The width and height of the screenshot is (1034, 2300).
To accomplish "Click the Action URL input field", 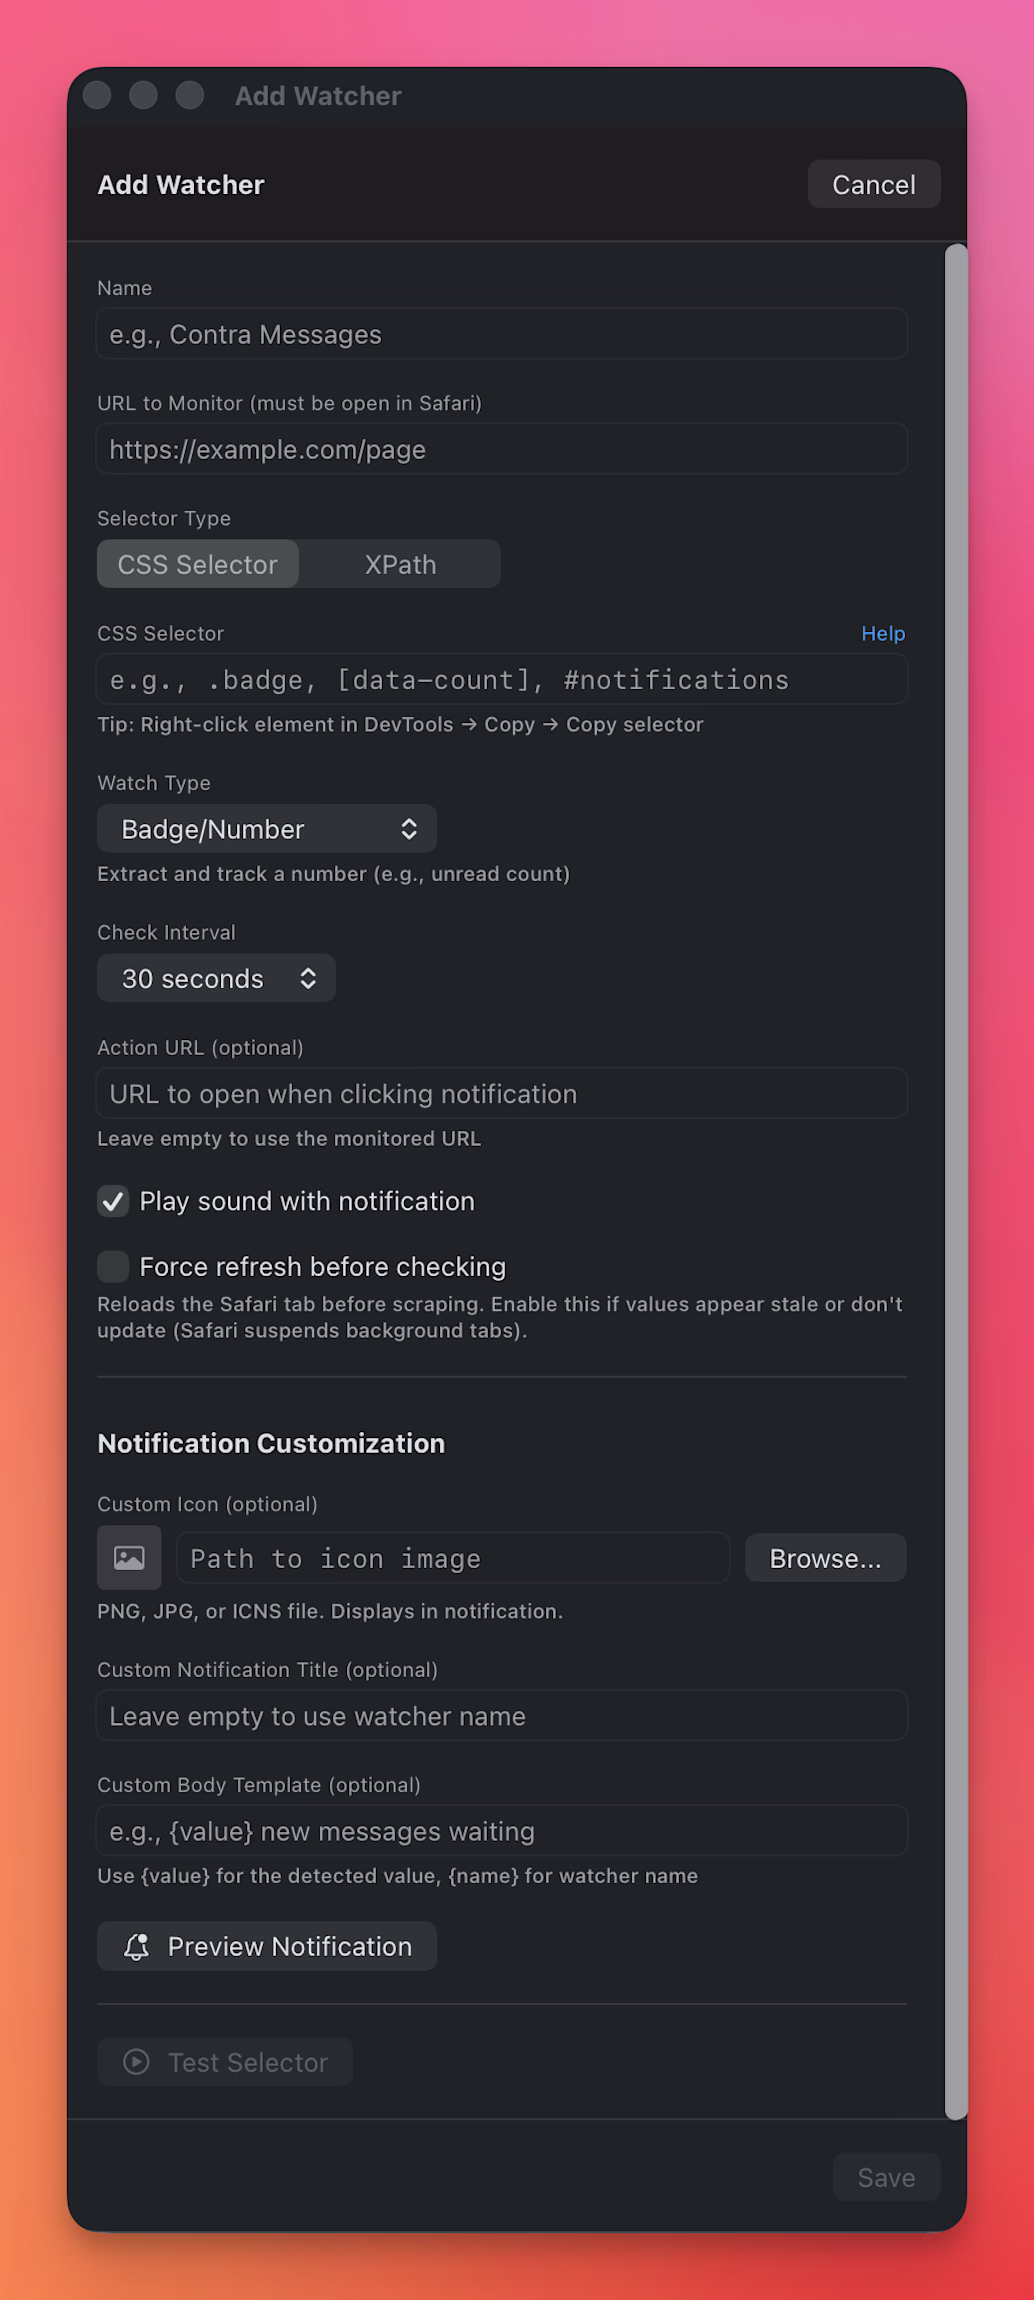I will point(501,1093).
